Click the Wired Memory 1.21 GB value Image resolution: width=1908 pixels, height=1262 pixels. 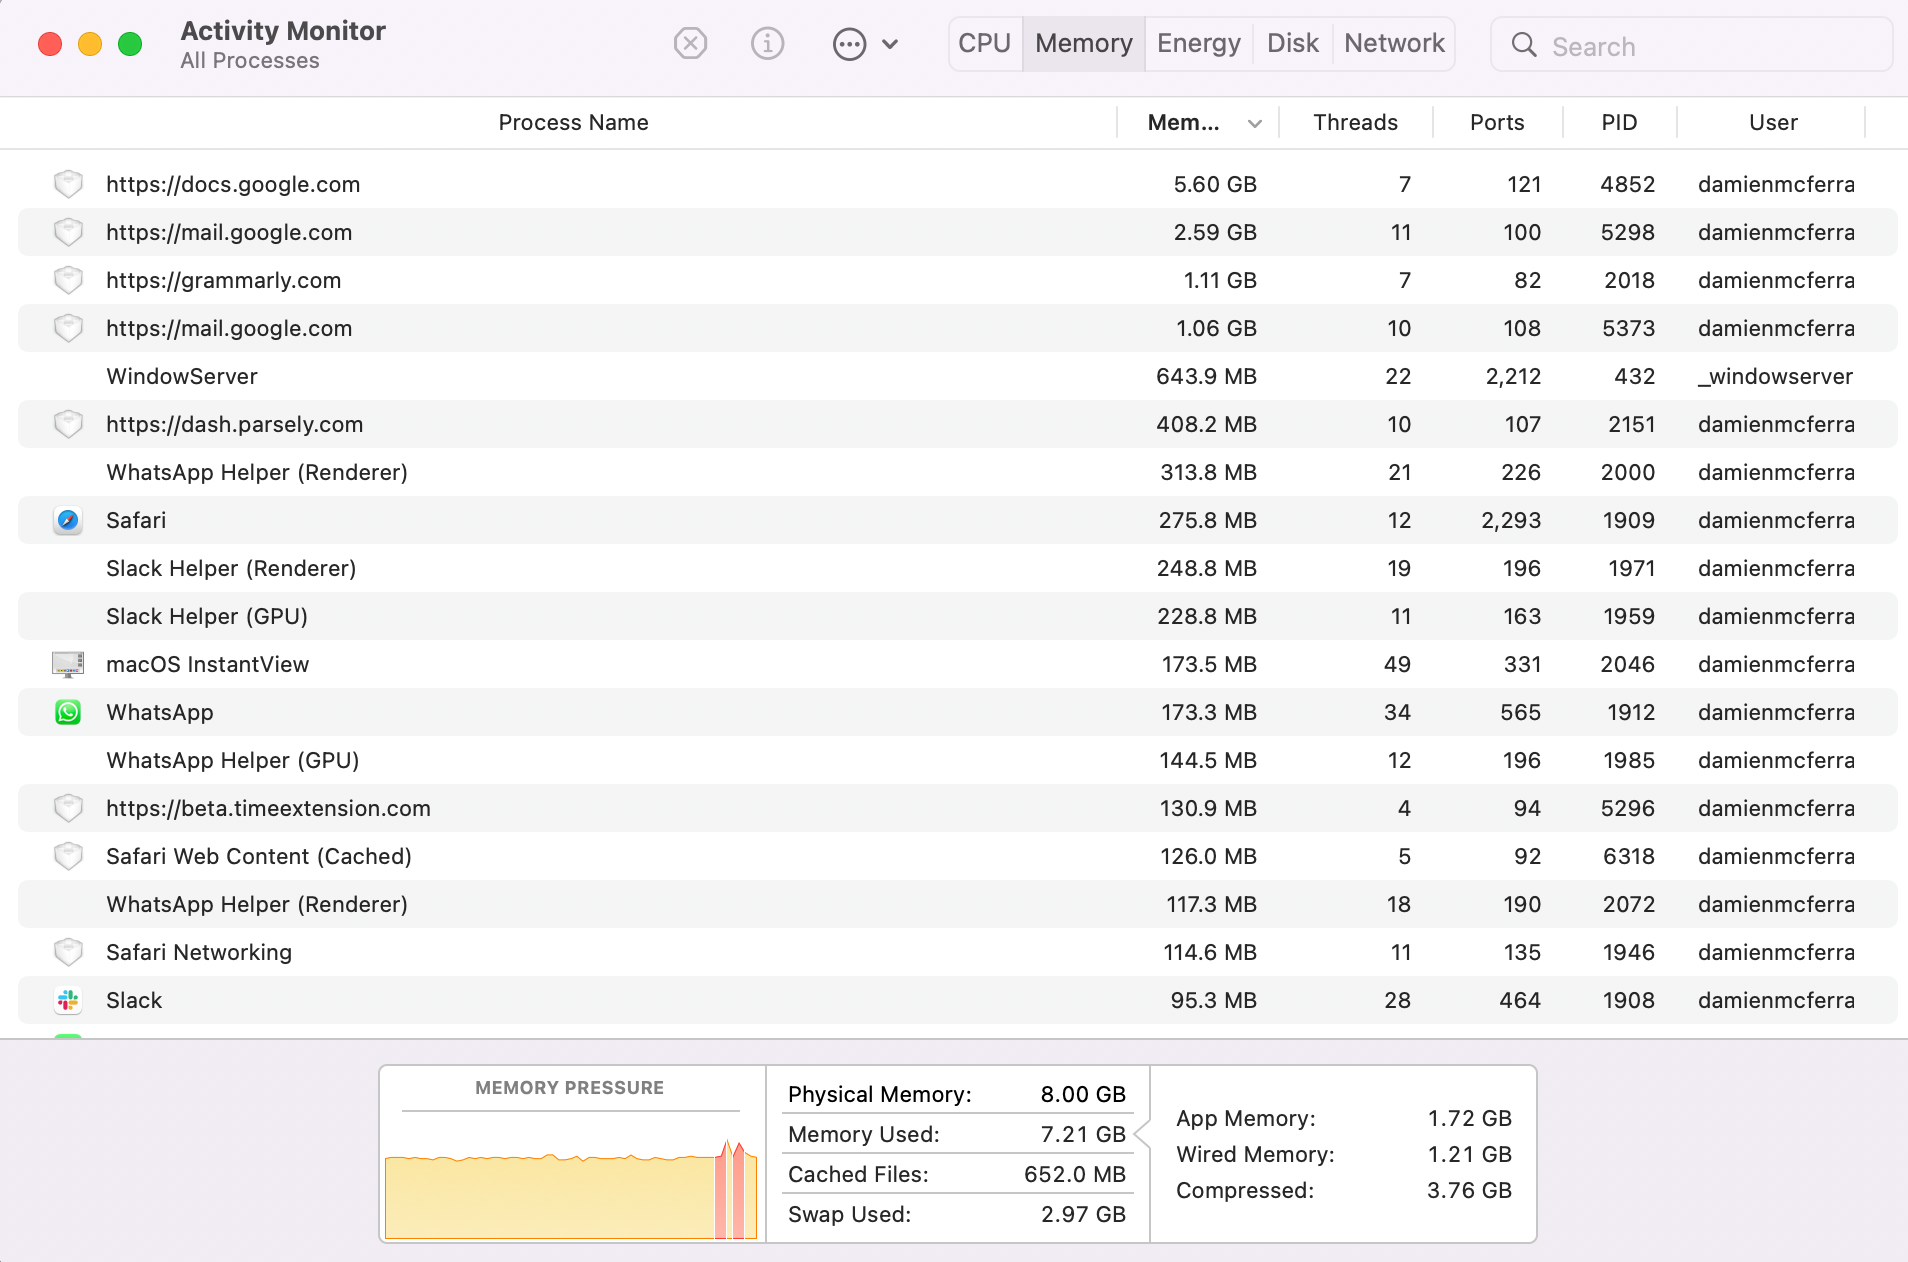tap(1469, 1154)
